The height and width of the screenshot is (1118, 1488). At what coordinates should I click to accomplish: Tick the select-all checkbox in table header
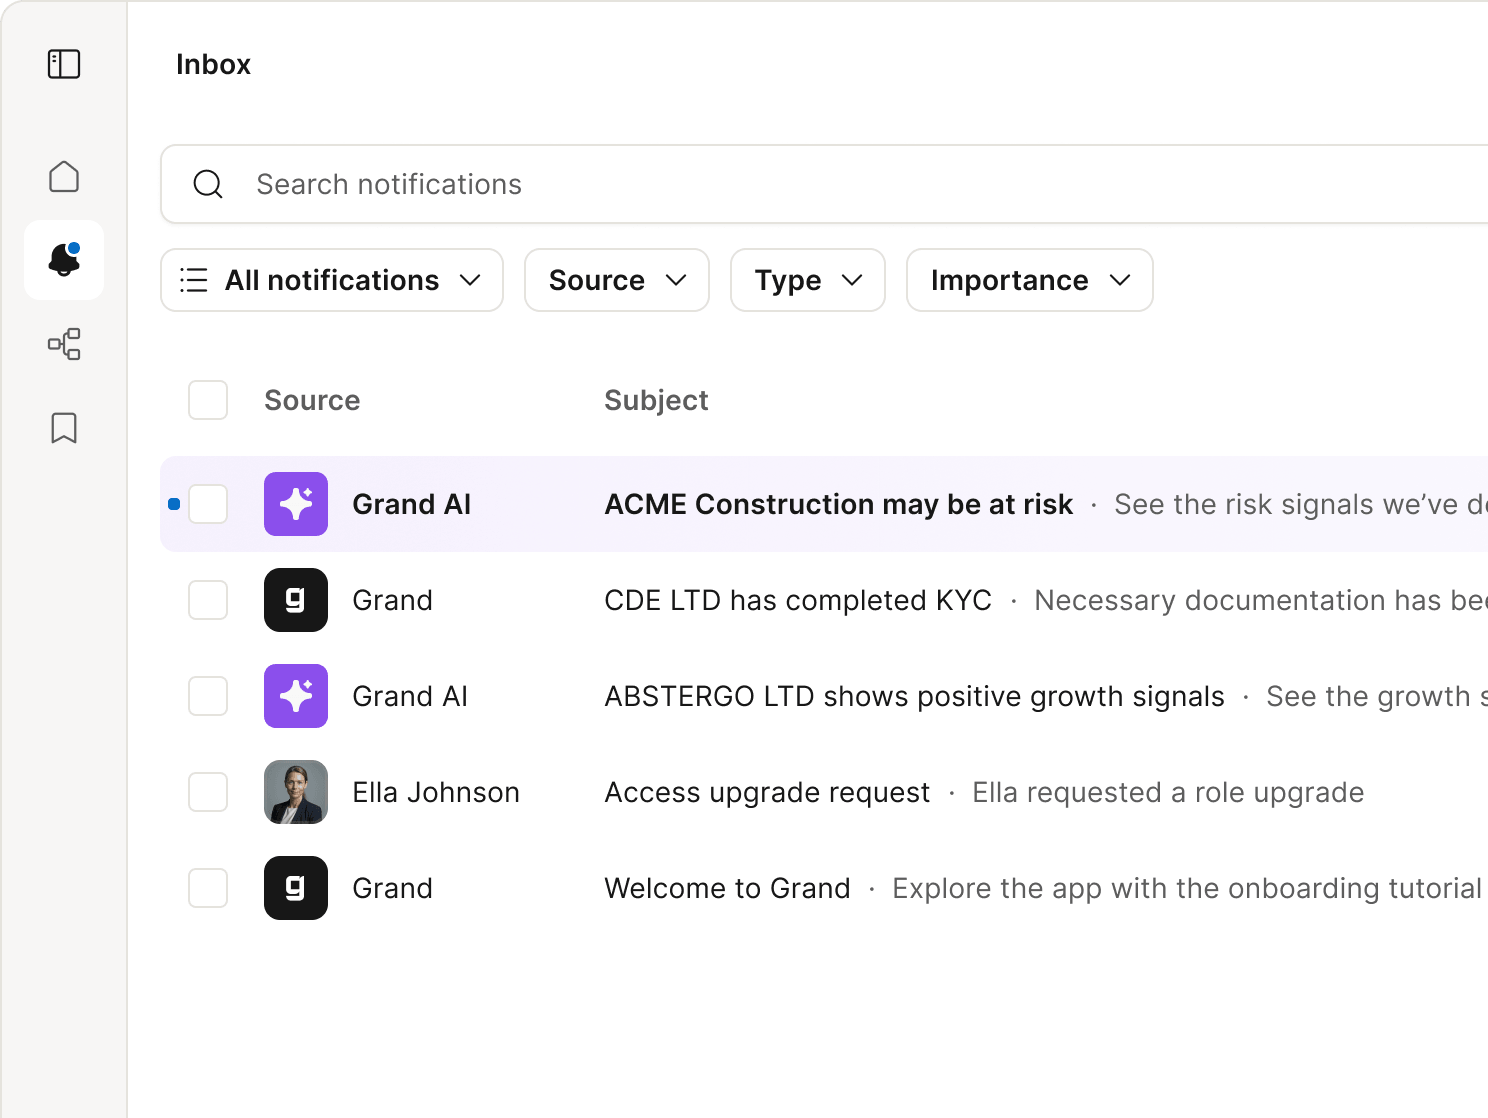(x=208, y=400)
